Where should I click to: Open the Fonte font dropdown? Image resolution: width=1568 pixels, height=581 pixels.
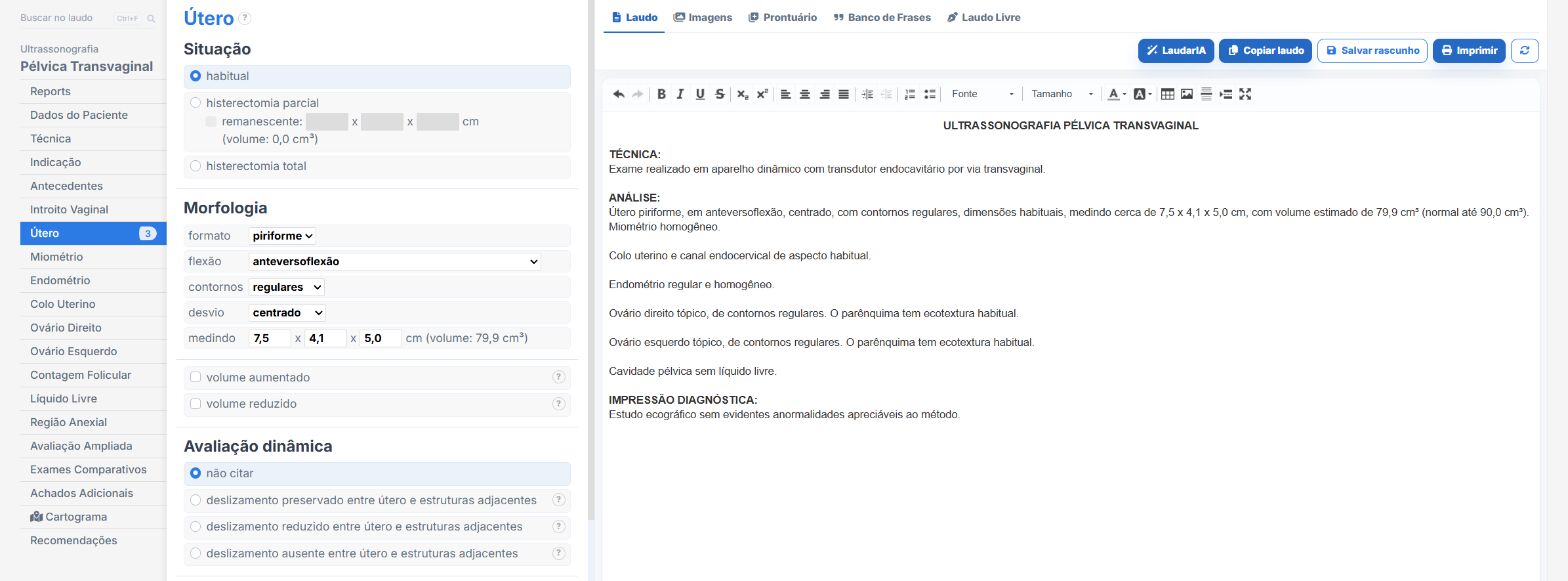[x=982, y=94]
